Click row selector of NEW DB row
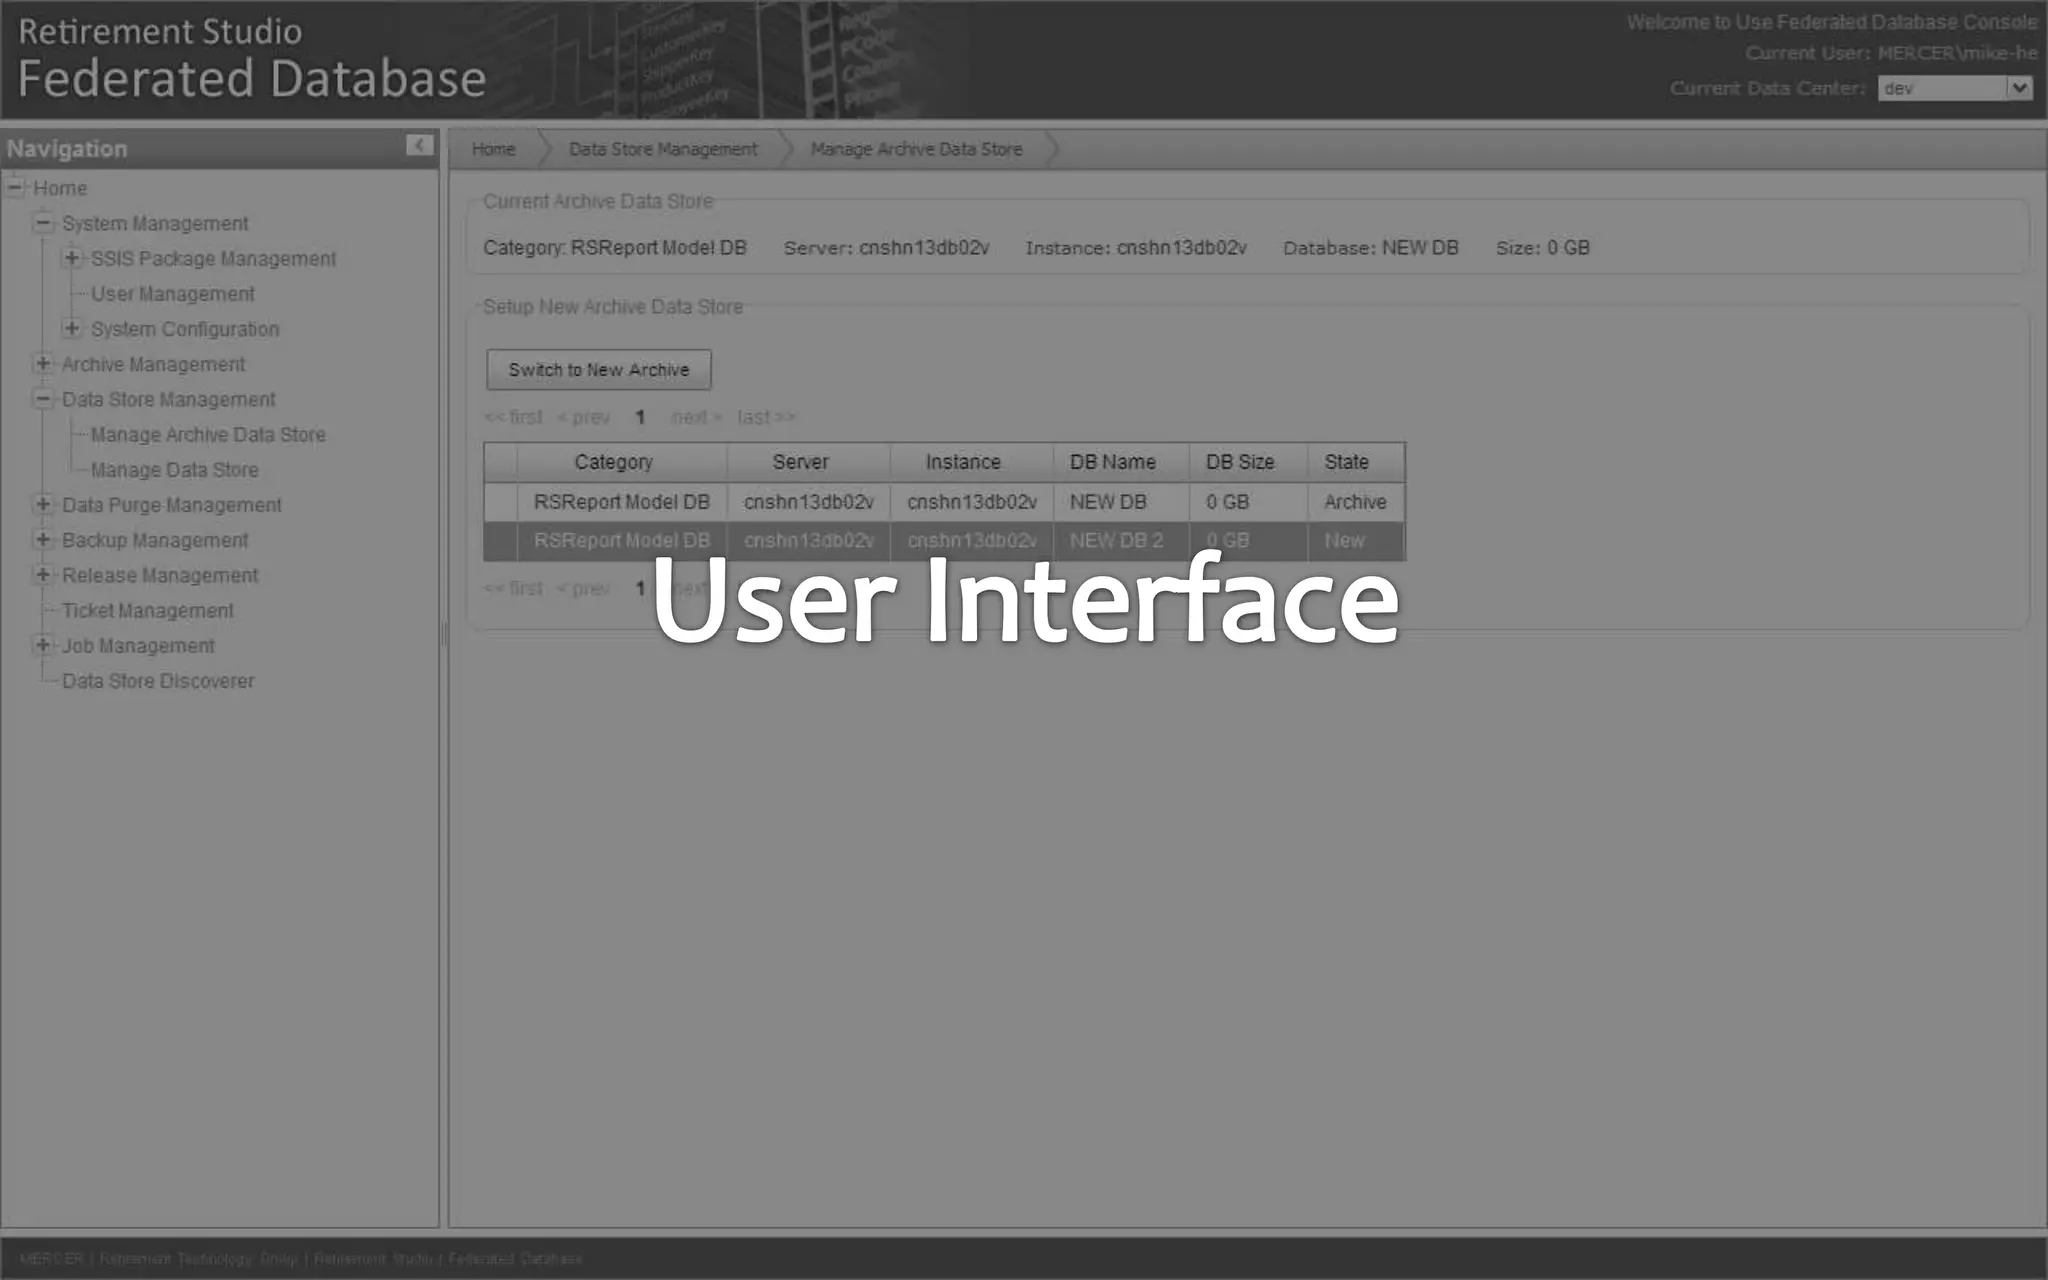 (501, 502)
